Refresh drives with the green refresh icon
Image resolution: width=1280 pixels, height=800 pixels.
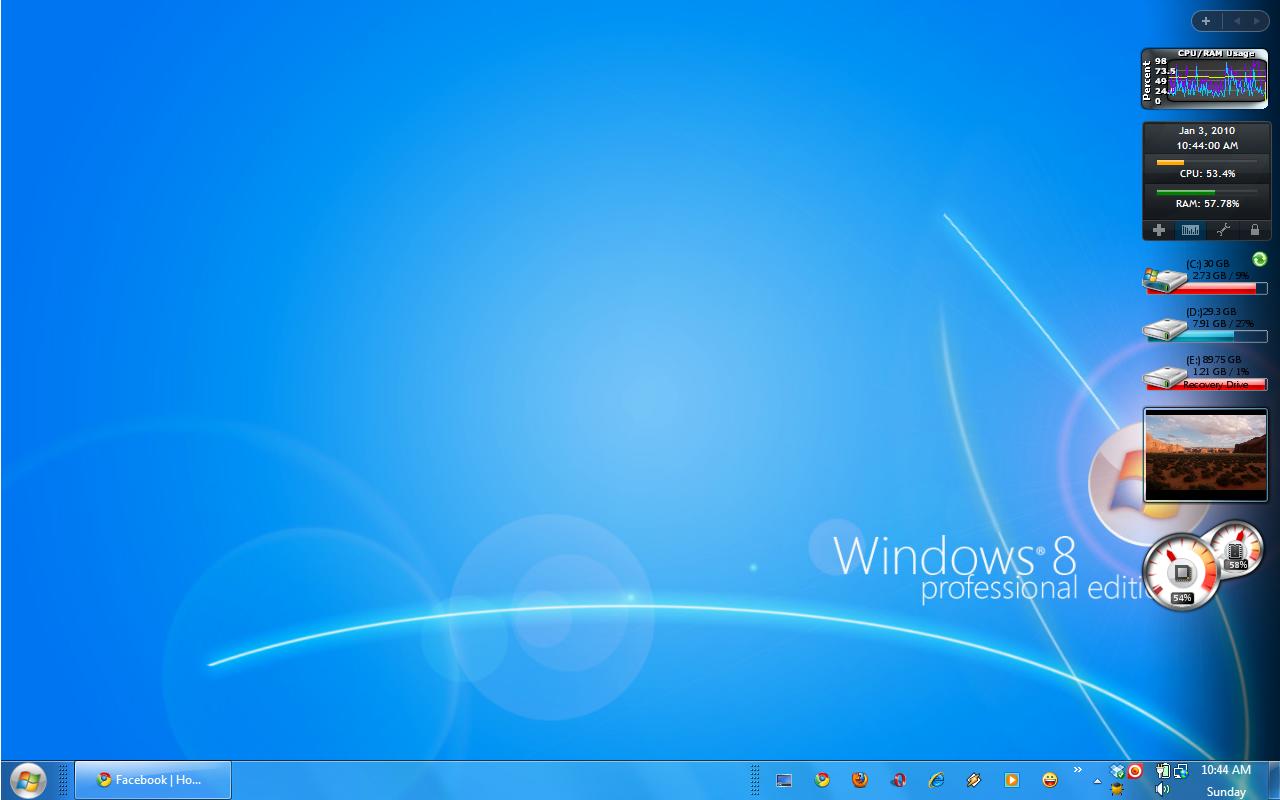coord(1259,260)
